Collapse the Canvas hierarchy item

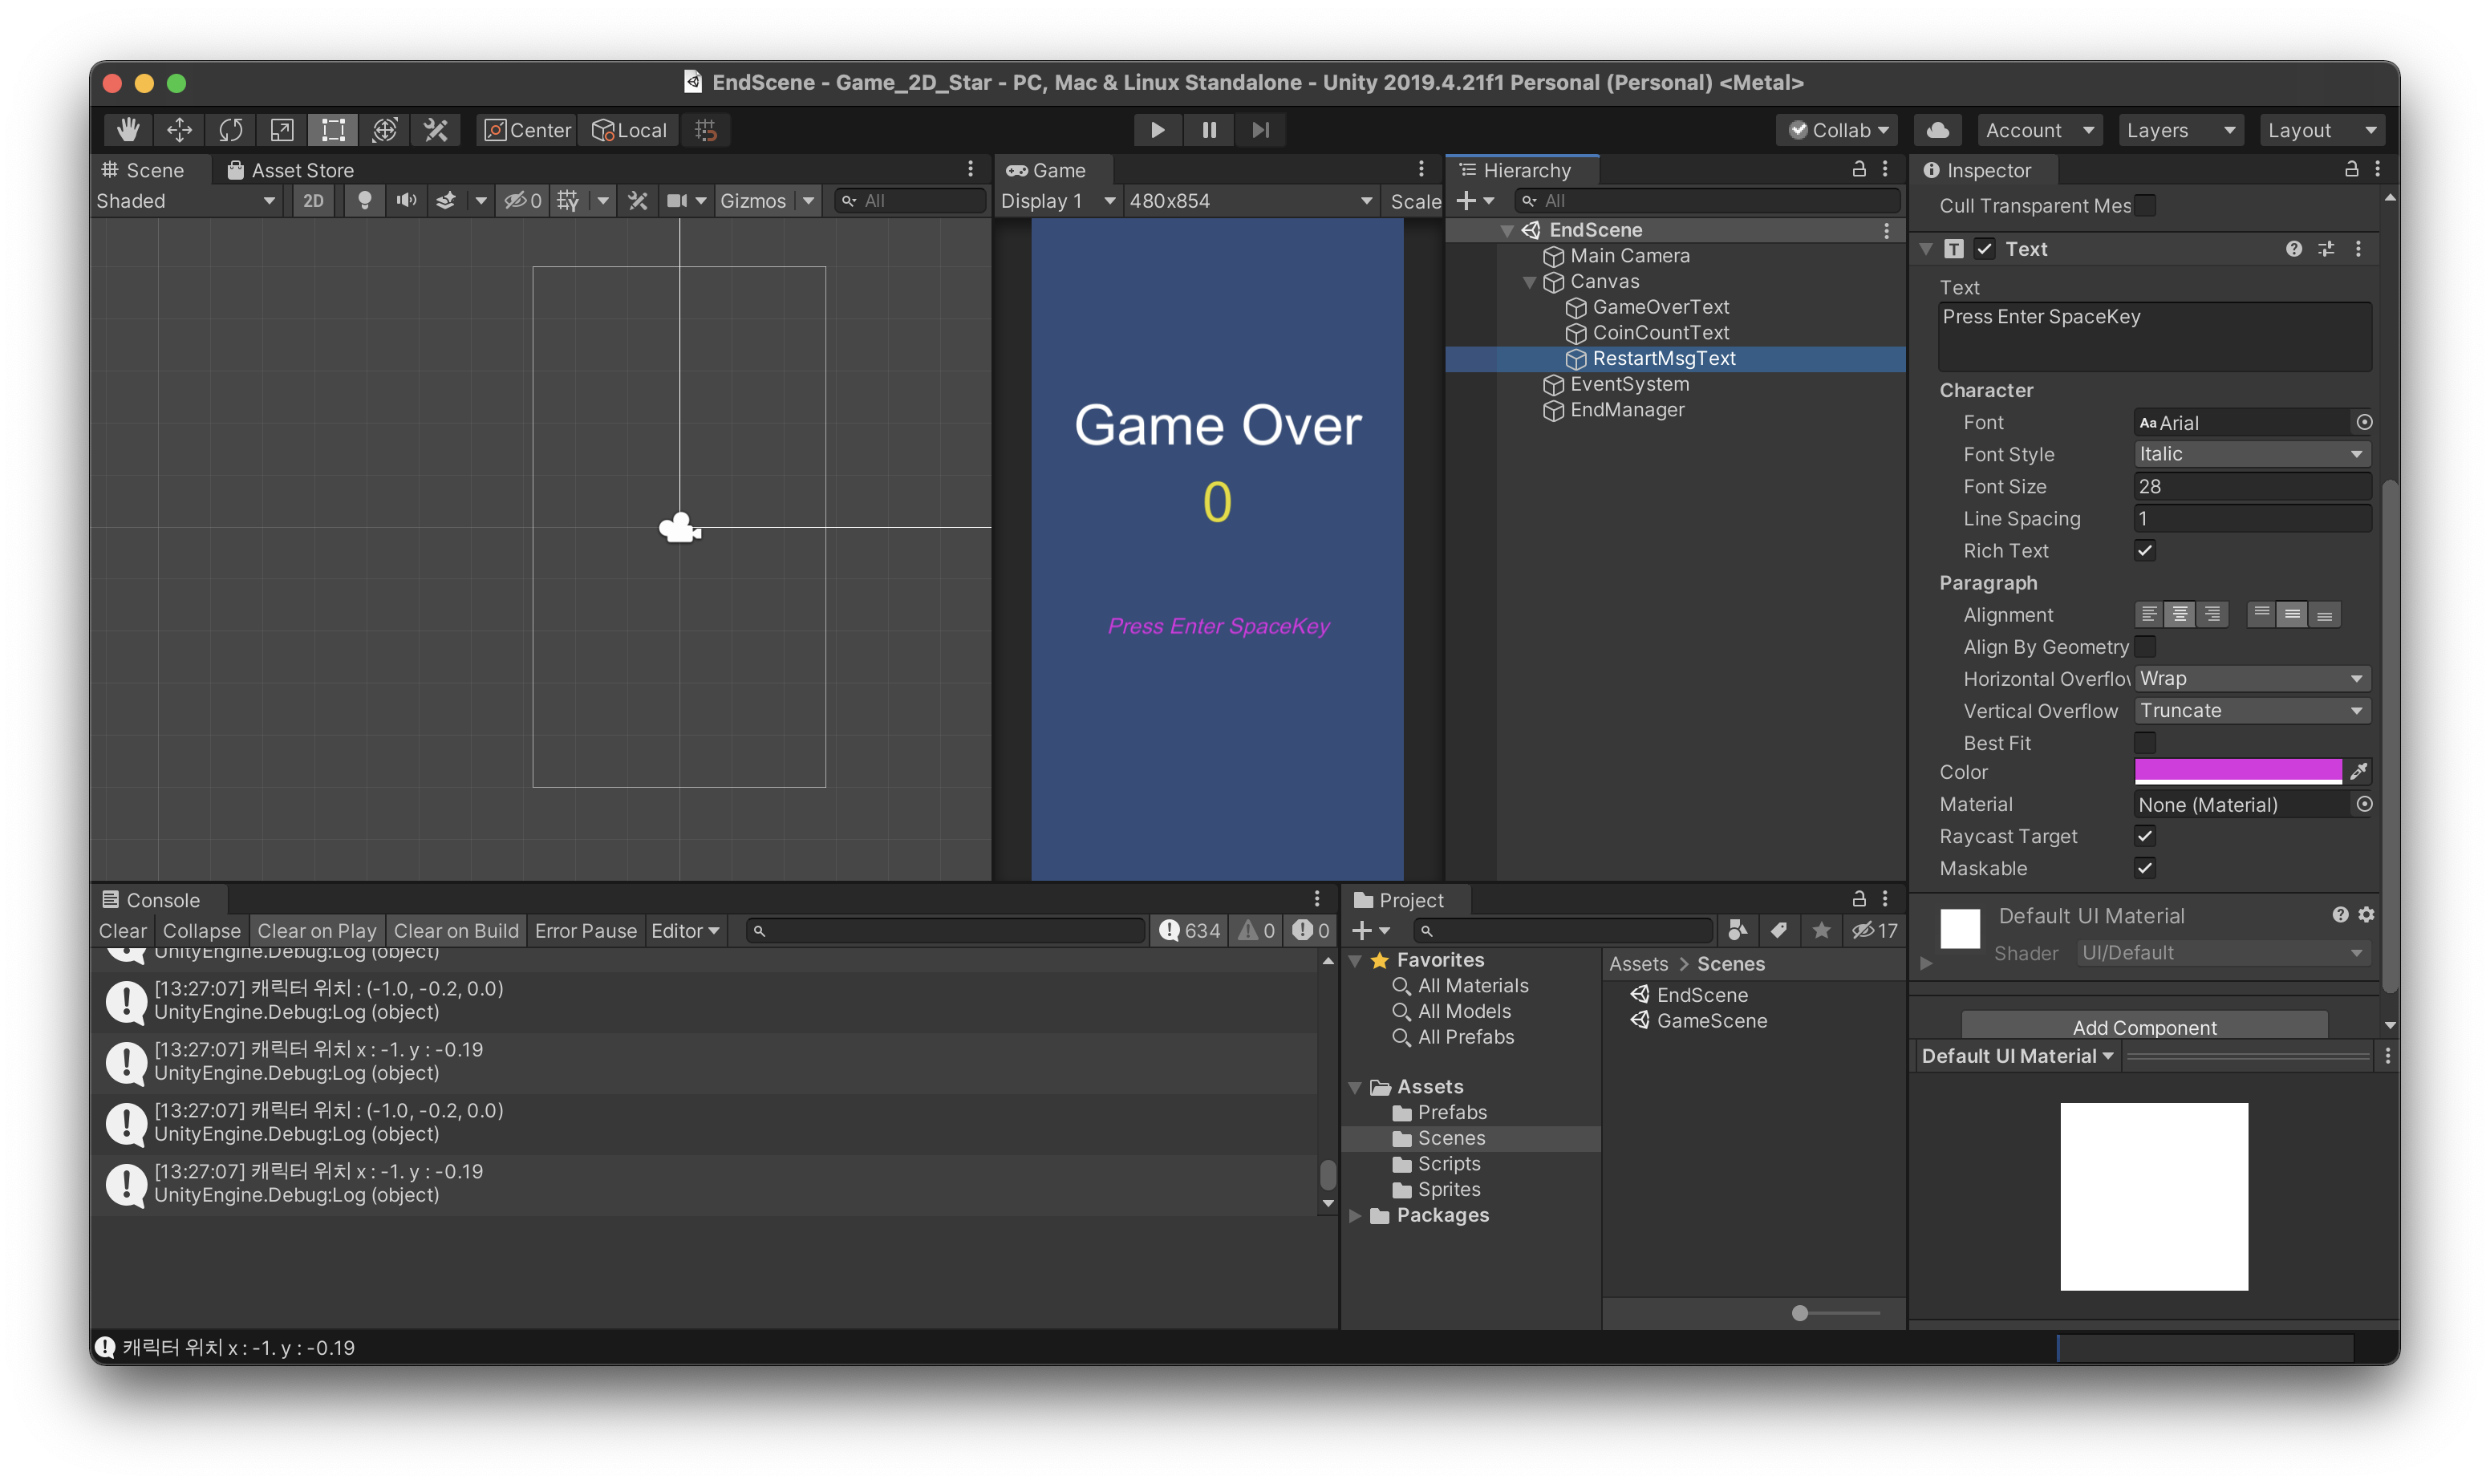click(1529, 282)
